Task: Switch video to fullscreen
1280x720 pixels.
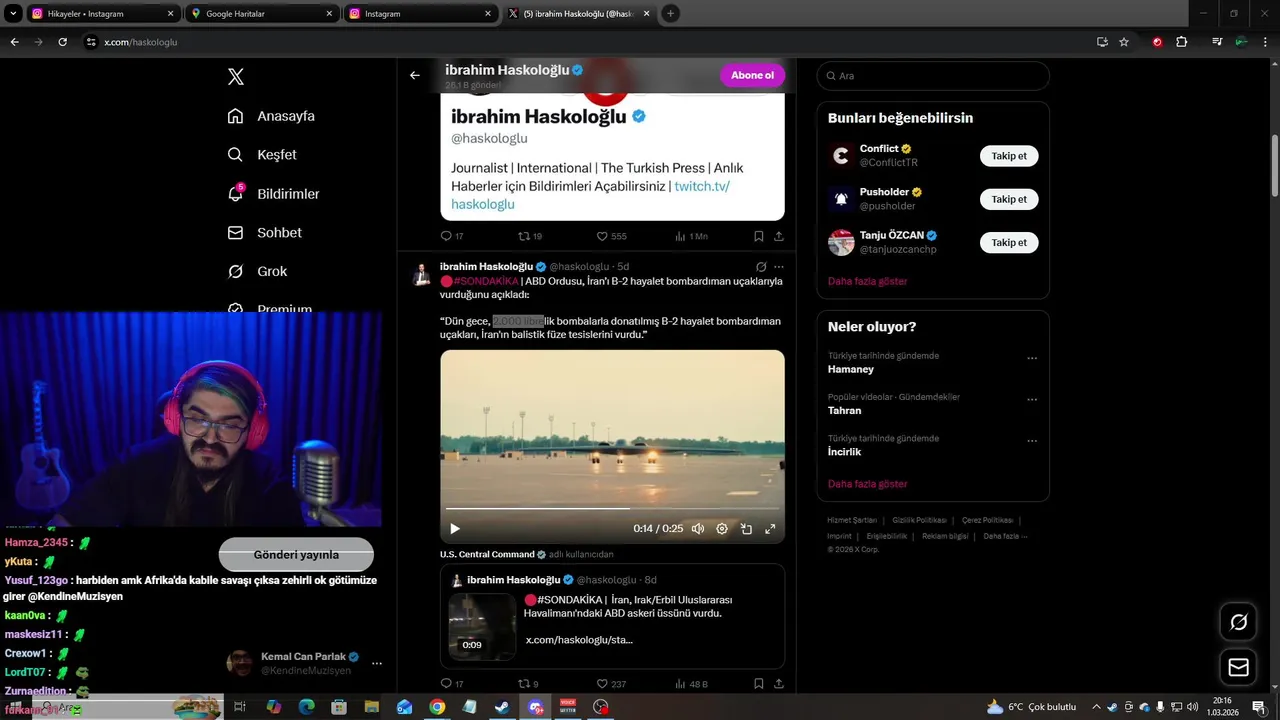Action: click(770, 529)
